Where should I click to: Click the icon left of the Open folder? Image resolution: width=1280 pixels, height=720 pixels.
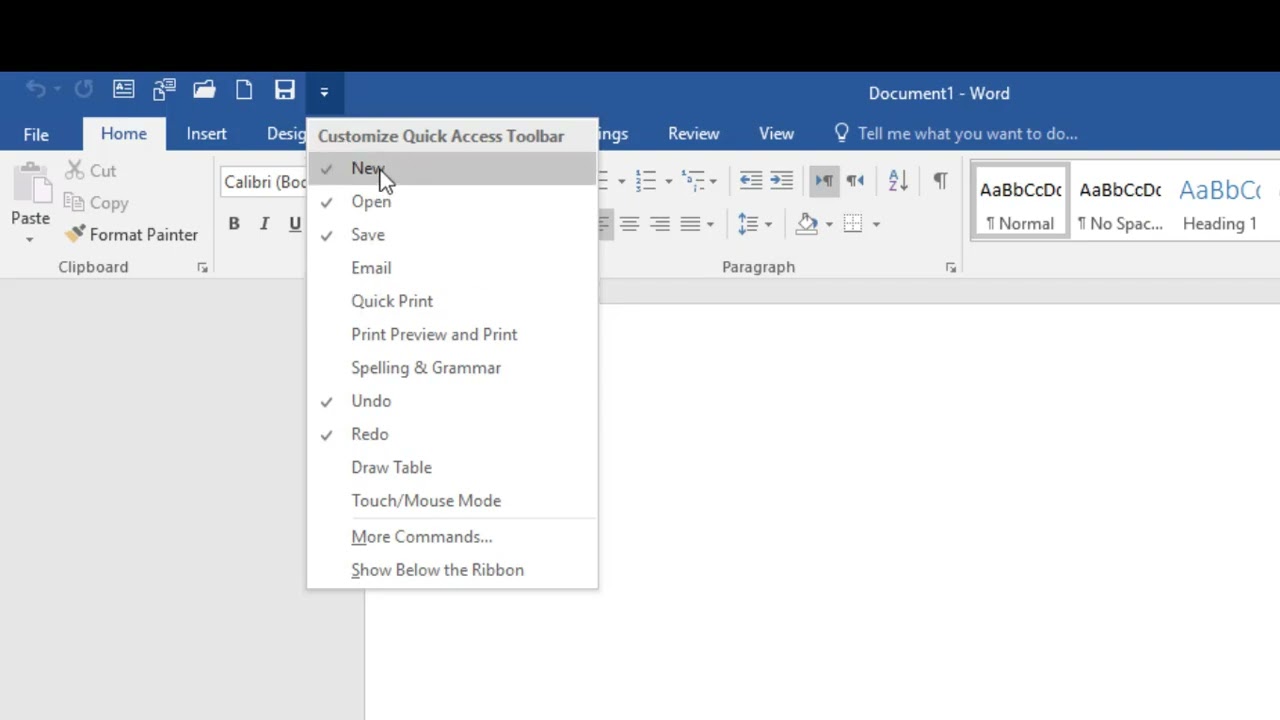click(164, 90)
